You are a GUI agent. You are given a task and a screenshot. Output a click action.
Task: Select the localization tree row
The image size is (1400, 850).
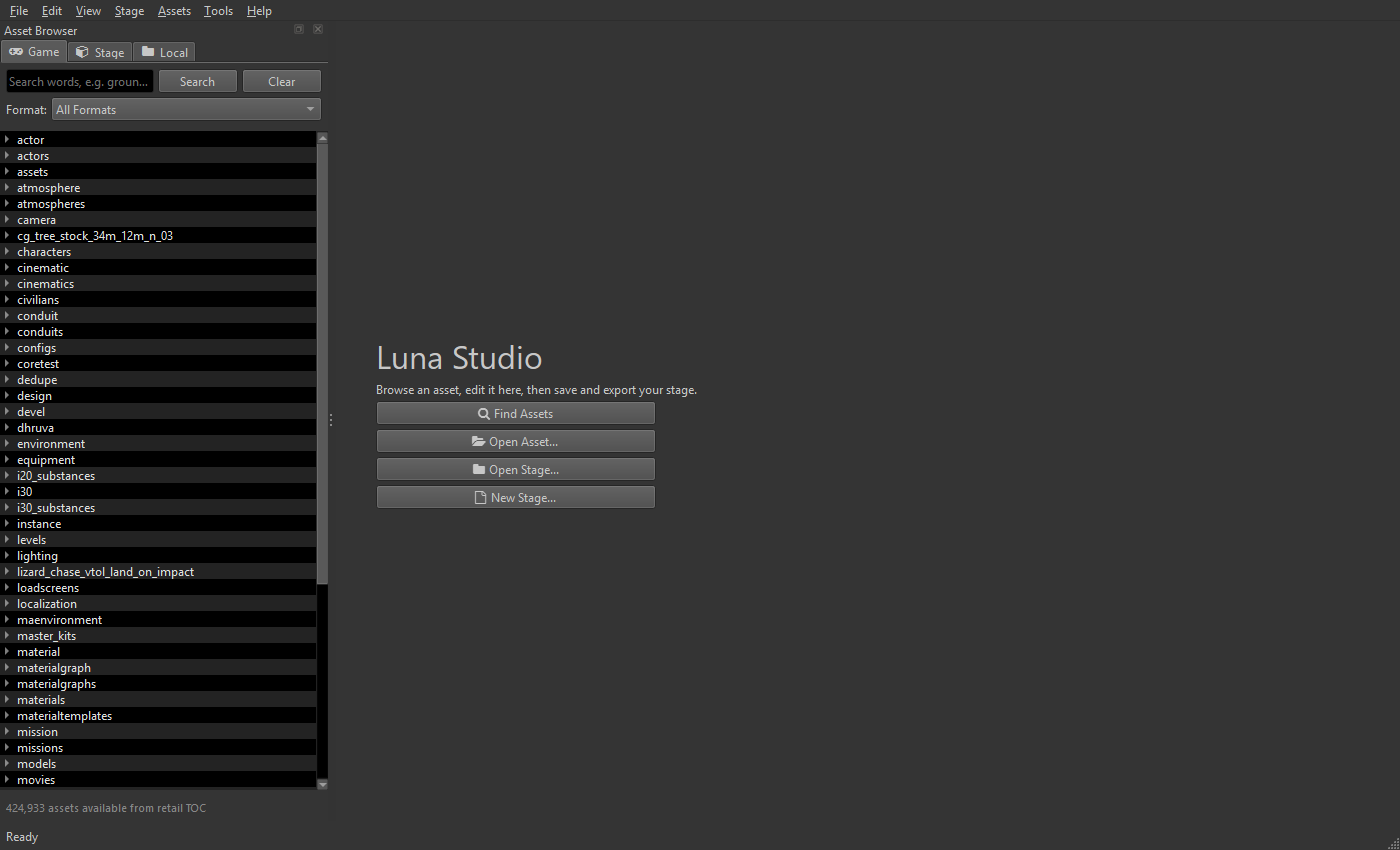coord(158,604)
